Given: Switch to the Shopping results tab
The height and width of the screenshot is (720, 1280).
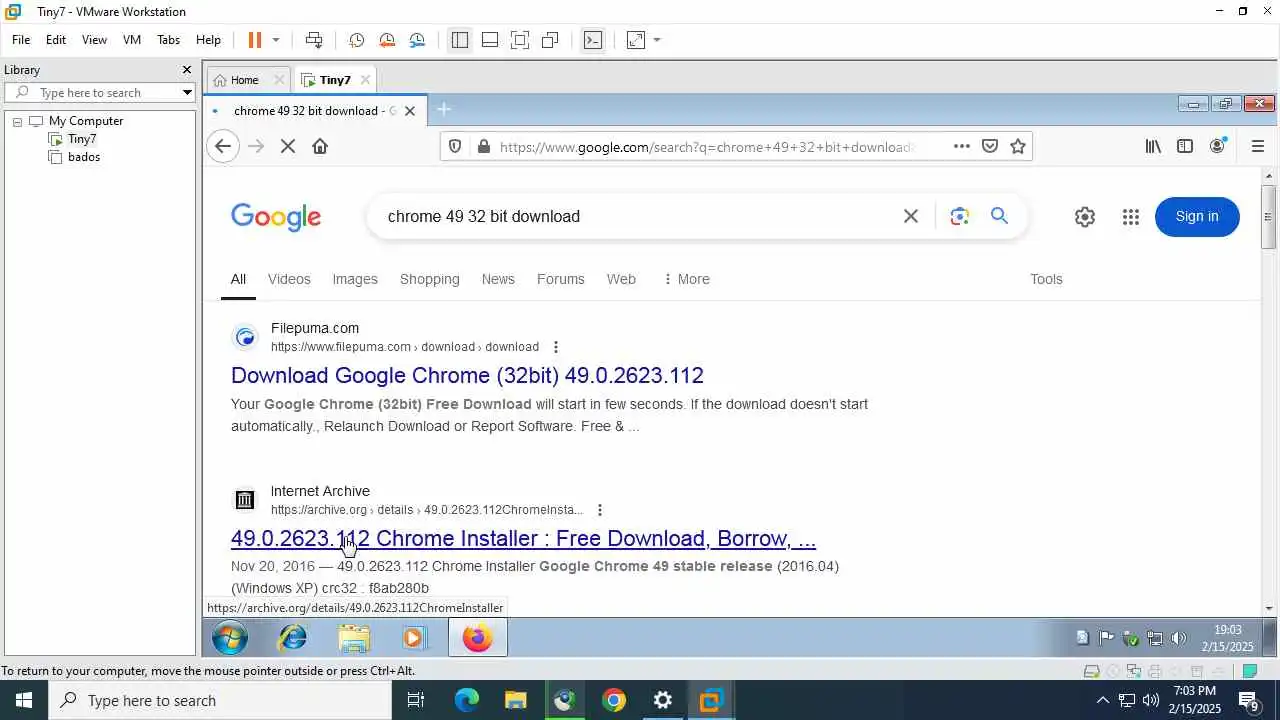Looking at the screenshot, I should click(x=430, y=279).
